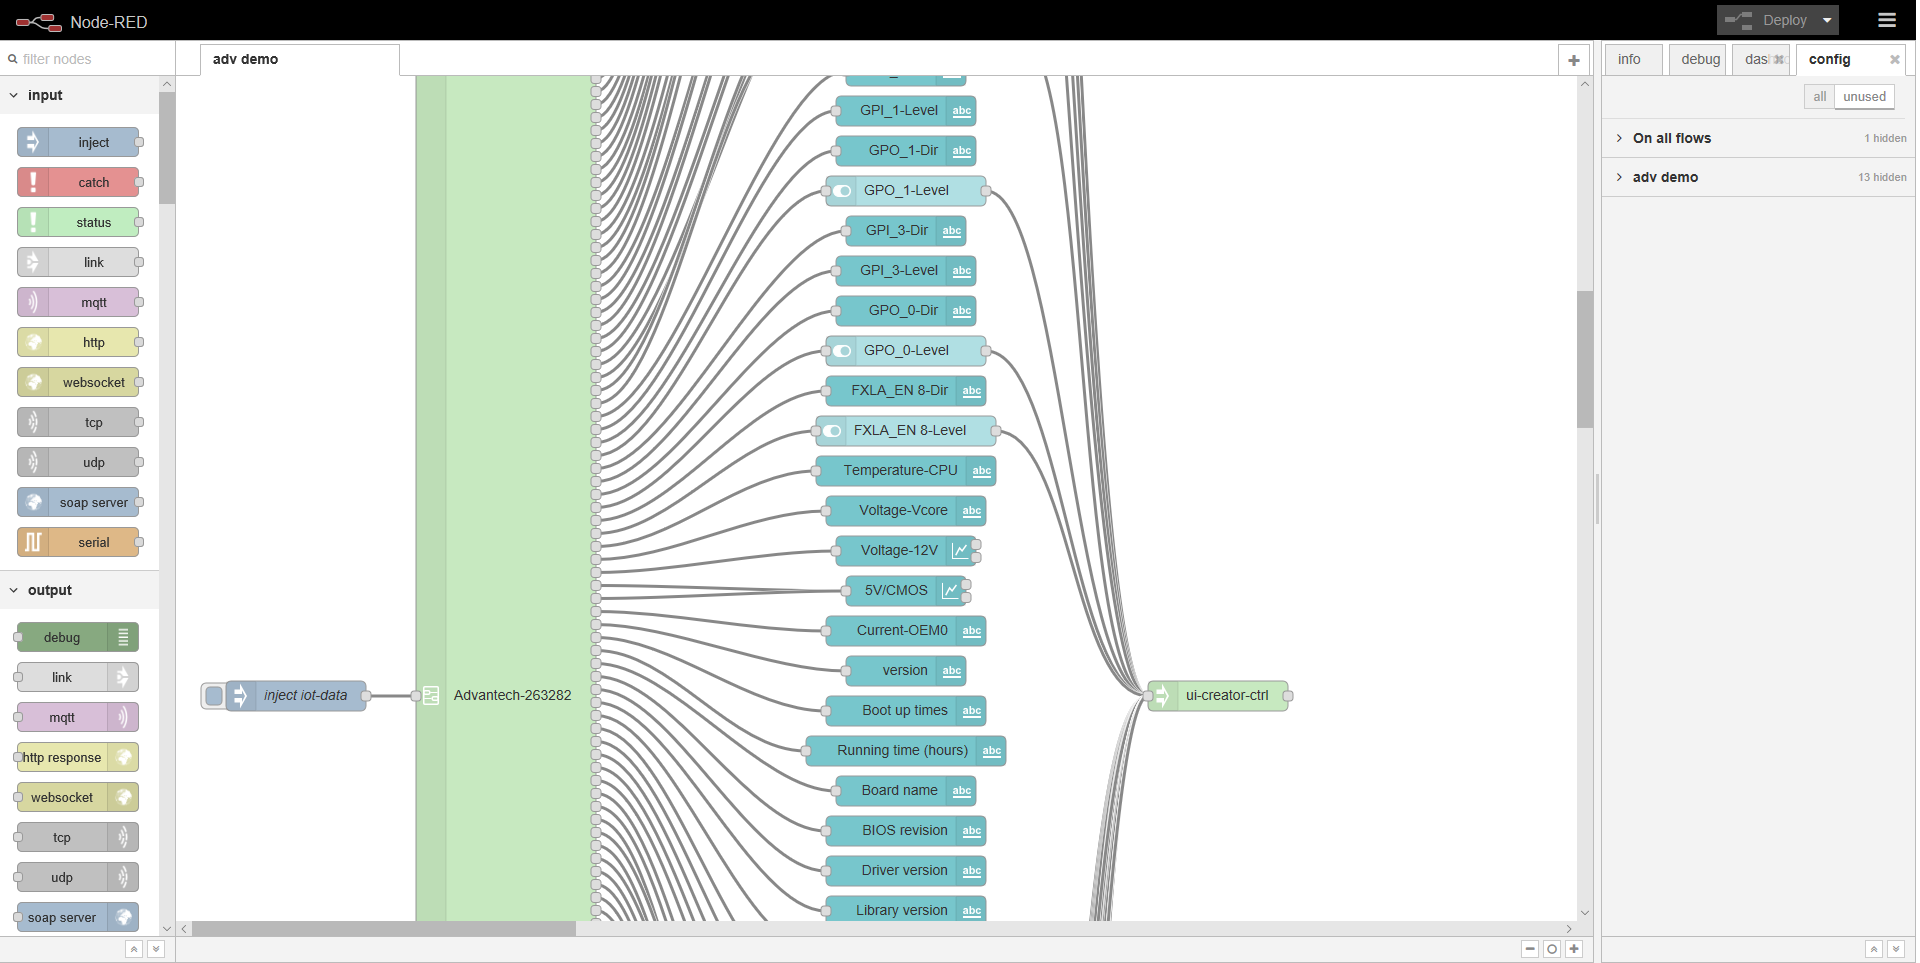
Task: Switch to the debug sidebar tab
Action: click(1700, 59)
